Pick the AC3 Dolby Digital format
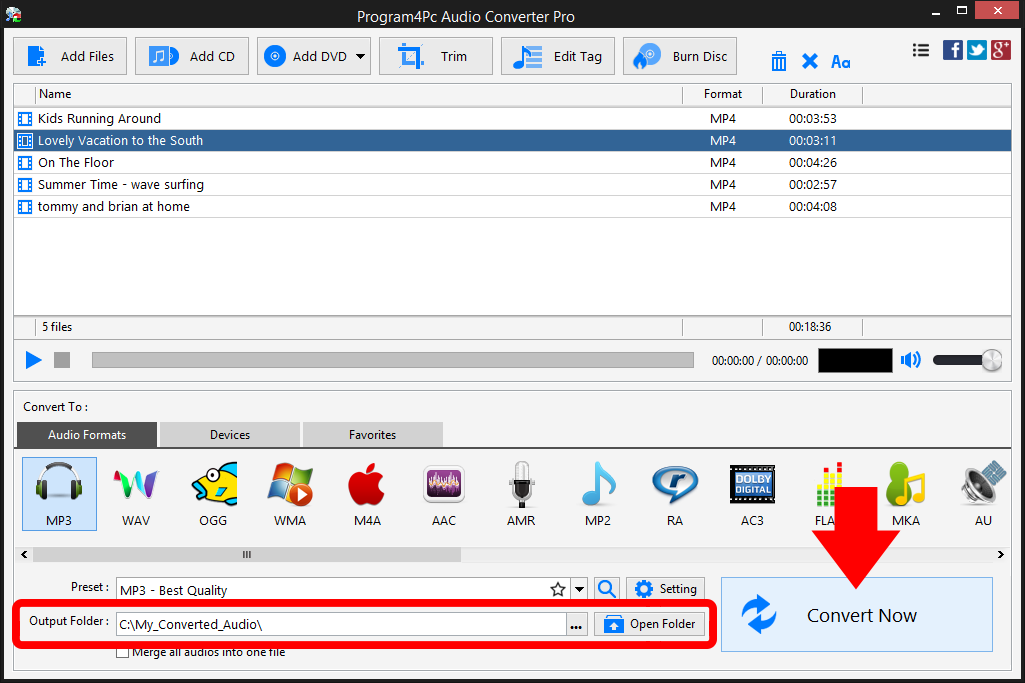The width and height of the screenshot is (1025, 683). 752,493
